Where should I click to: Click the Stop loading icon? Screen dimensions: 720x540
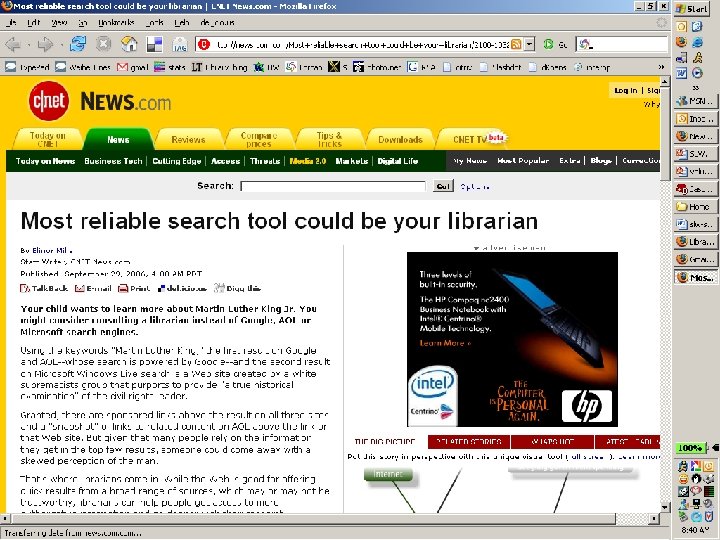pos(104,44)
